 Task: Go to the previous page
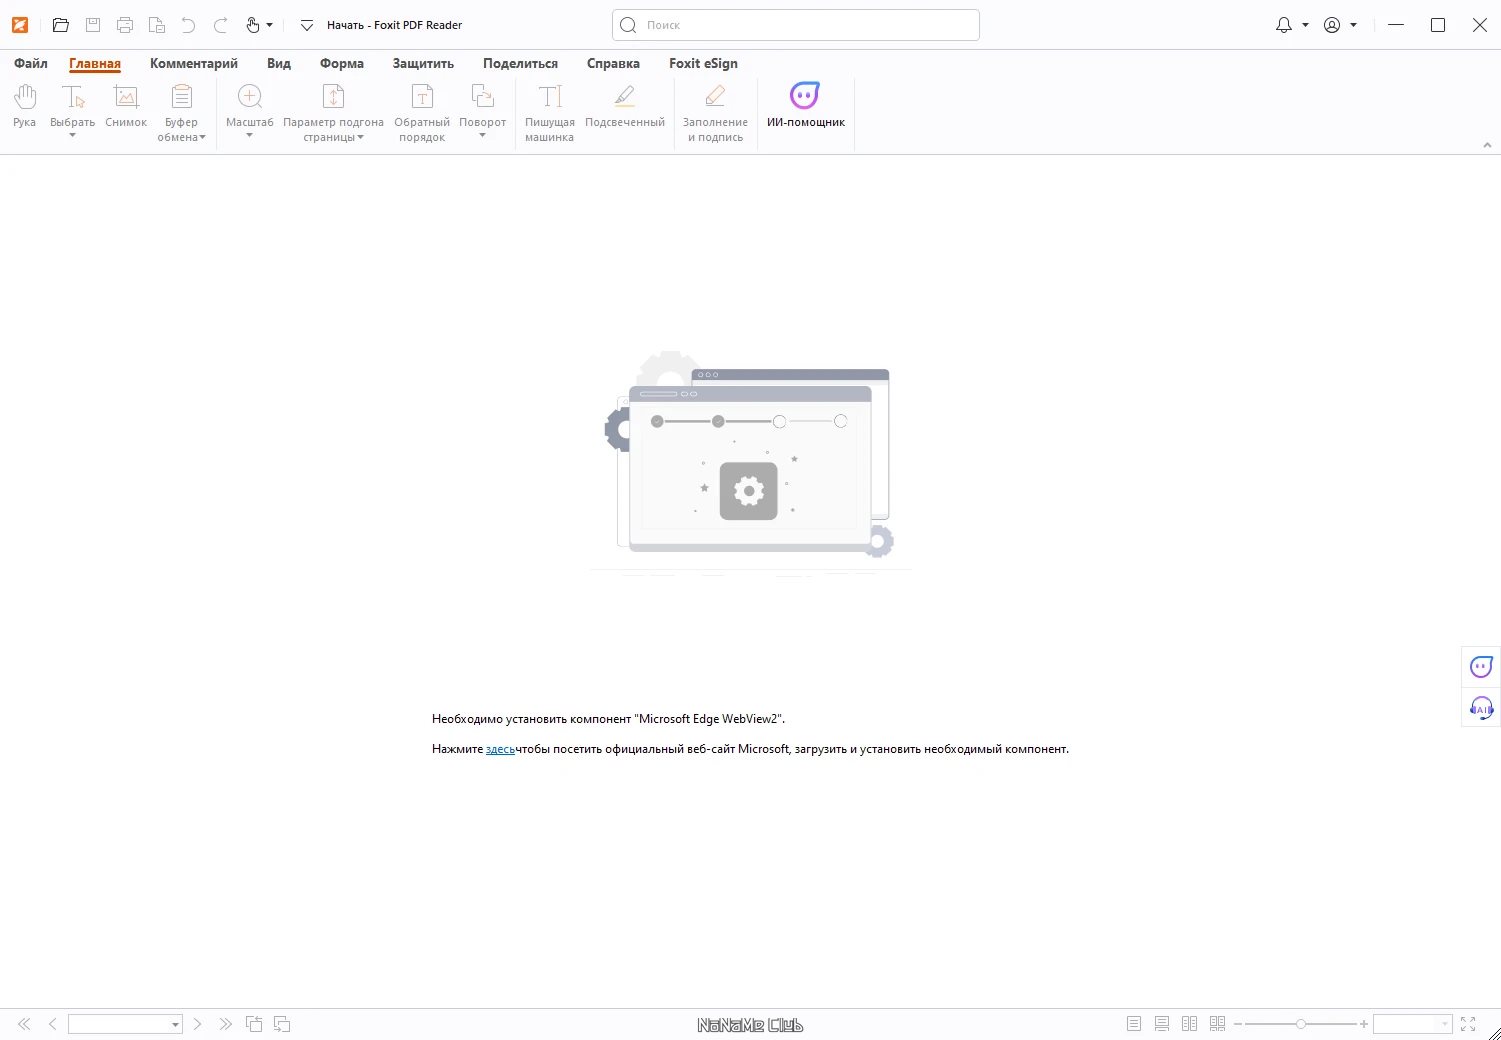coord(53,1024)
